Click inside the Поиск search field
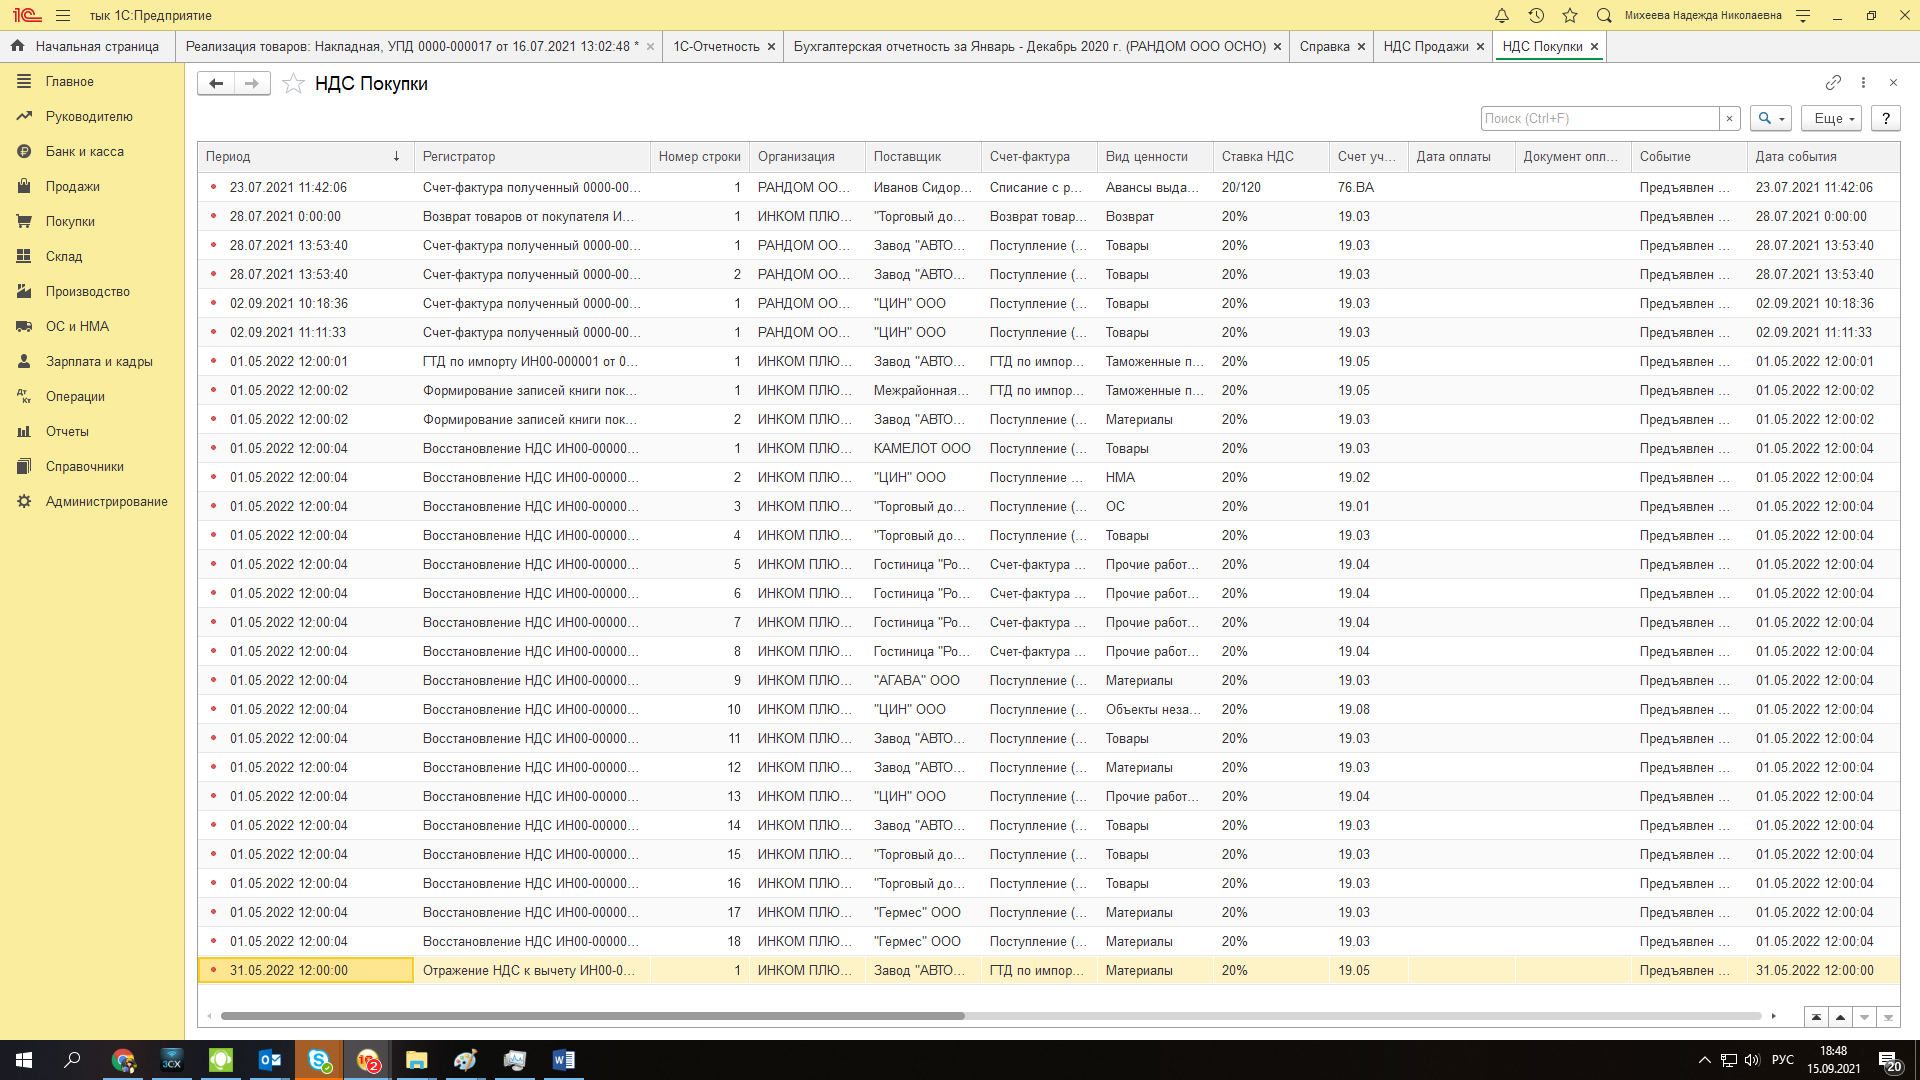The width and height of the screenshot is (1920, 1080). pyautogui.click(x=1598, y=118)
